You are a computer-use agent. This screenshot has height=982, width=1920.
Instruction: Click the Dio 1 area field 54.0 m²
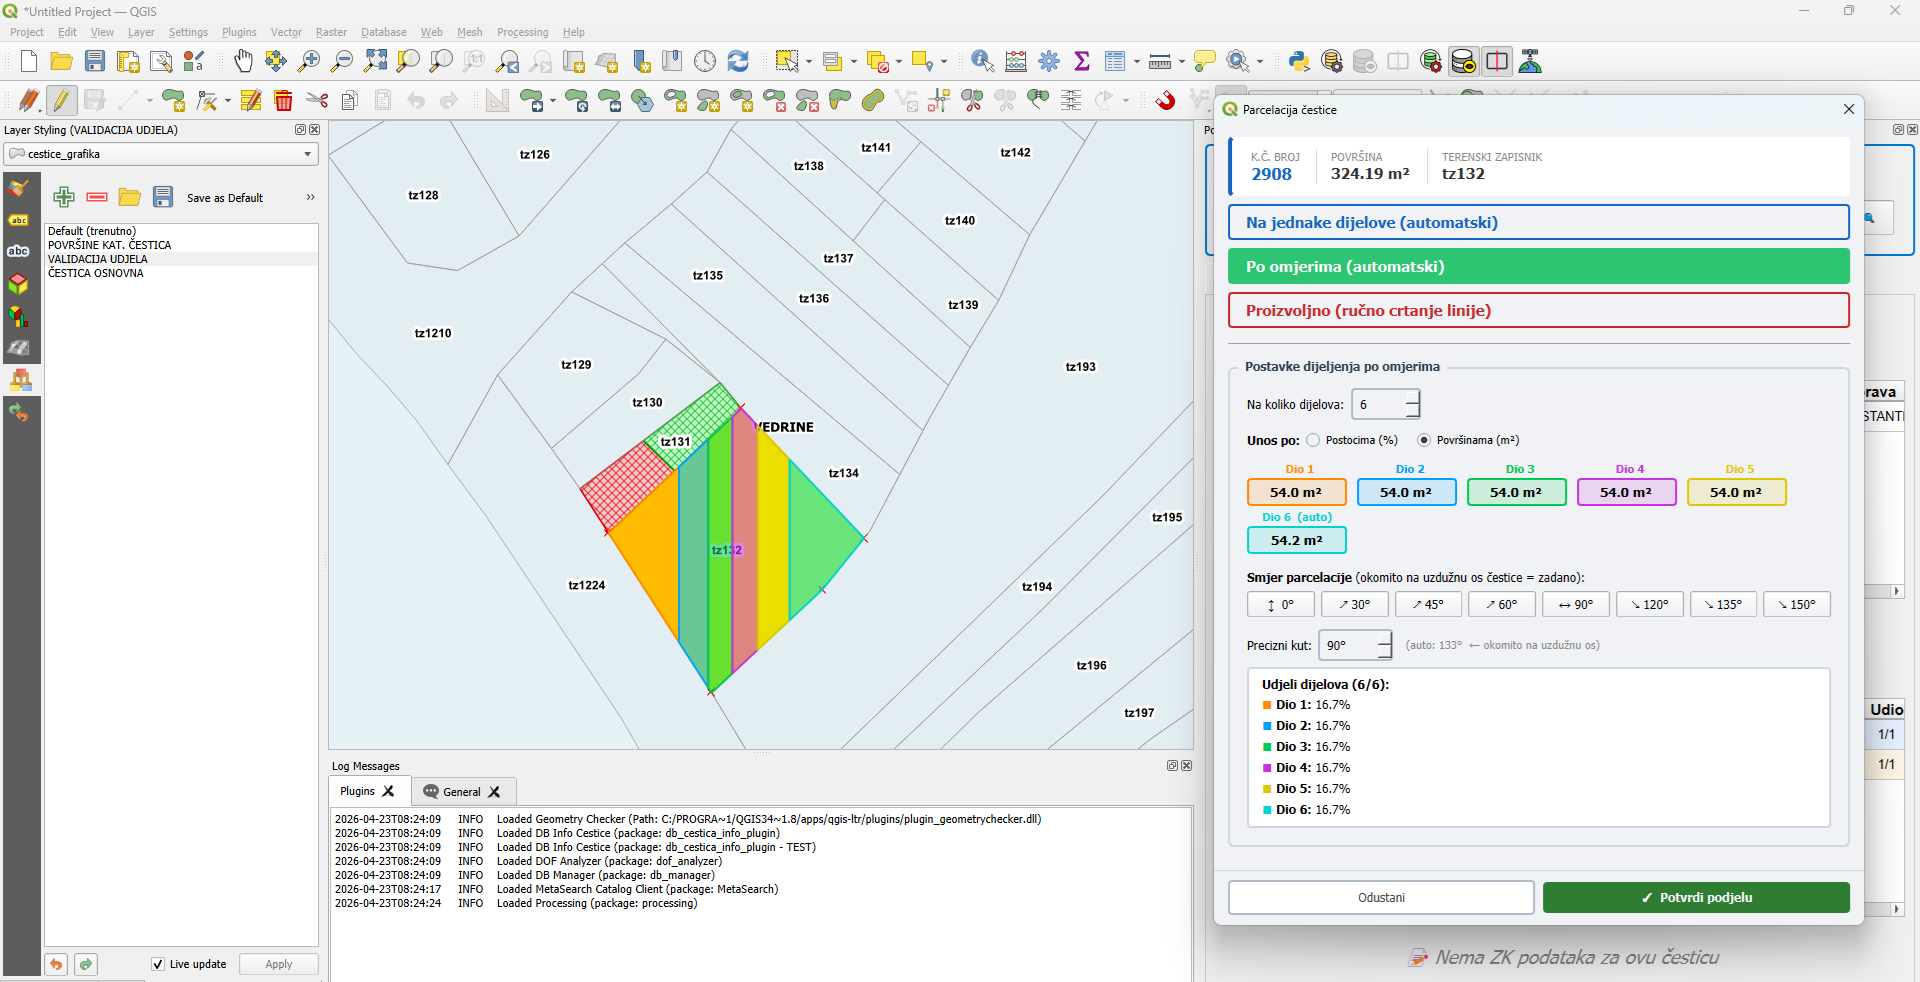pyautogui.click(x=1296, y=492)
